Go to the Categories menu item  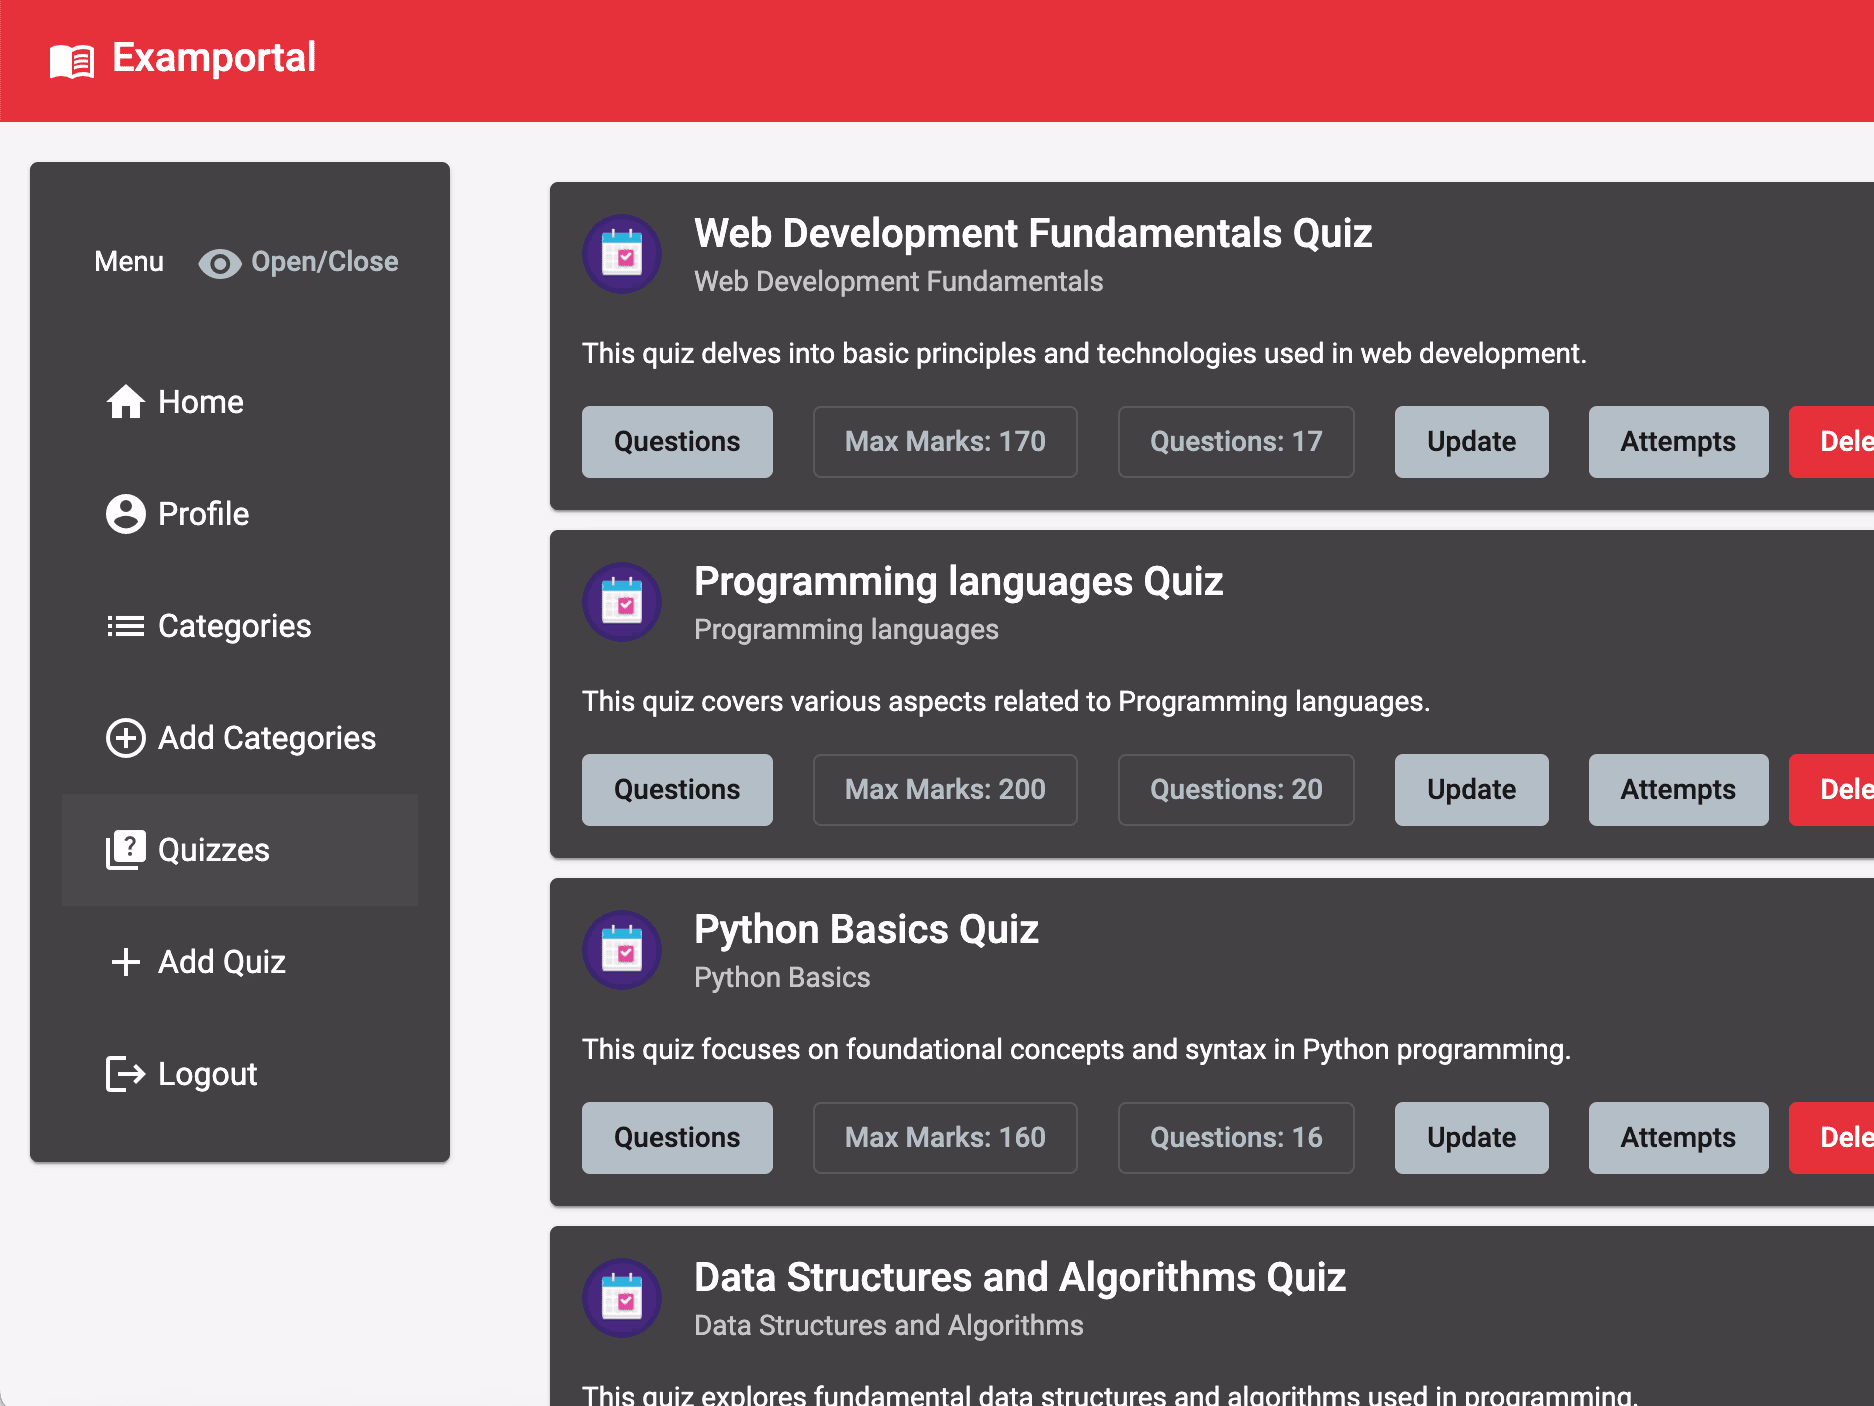click(234, 626)
